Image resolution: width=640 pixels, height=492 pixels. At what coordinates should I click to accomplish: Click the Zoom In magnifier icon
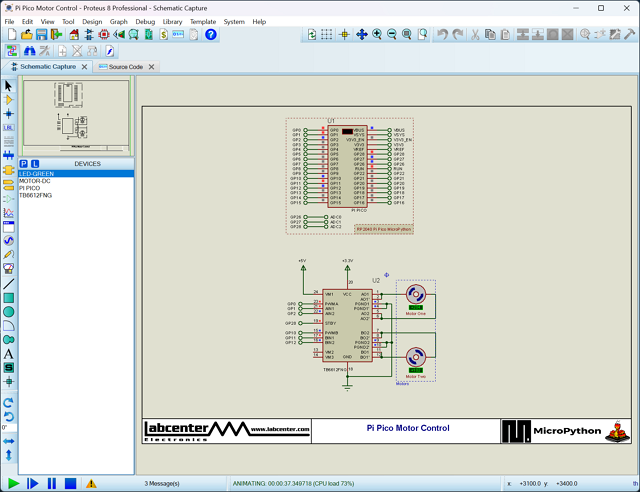click(x=377, y=34)
